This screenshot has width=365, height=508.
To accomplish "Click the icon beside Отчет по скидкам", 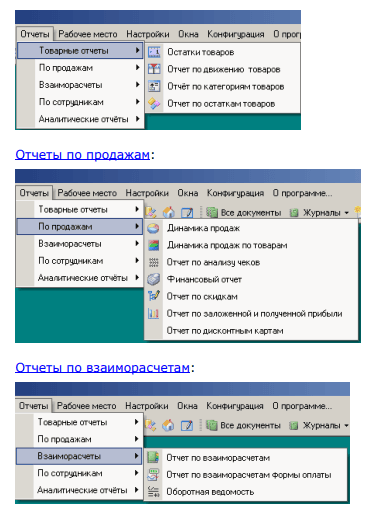I will coord(153,296).
